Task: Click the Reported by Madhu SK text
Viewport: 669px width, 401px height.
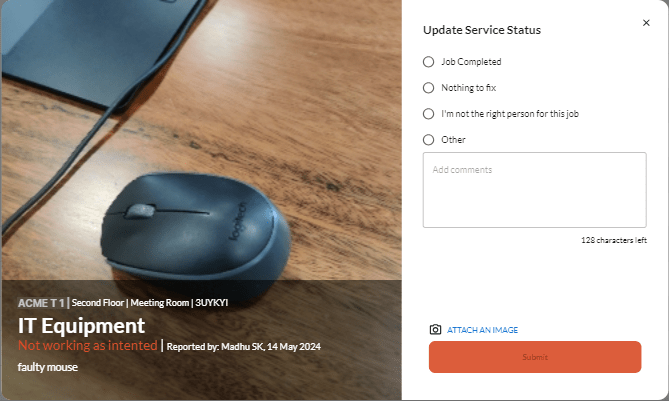Action: pos(243,347)
